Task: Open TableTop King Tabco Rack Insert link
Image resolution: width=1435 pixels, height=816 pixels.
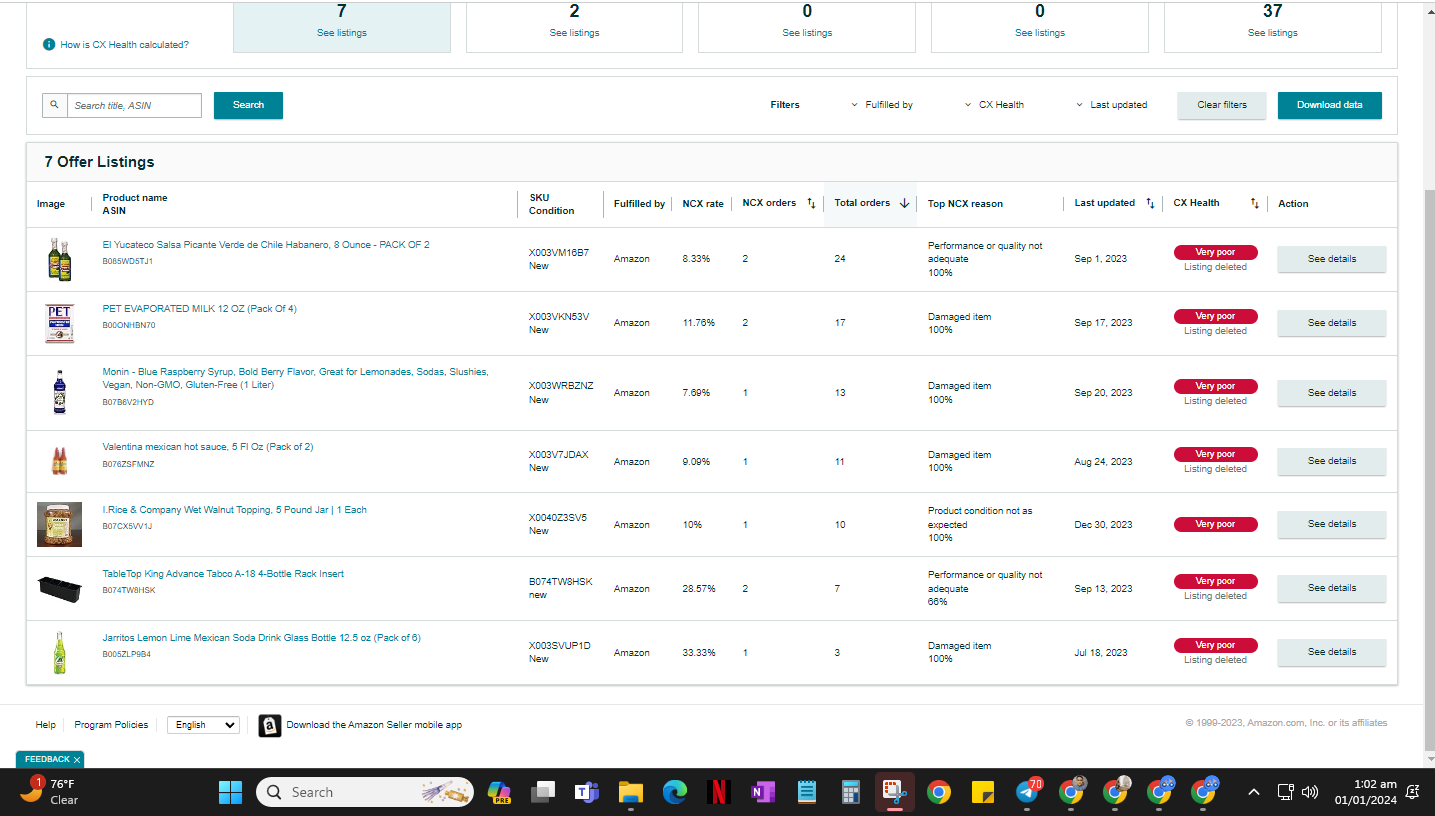Action: (223, 574)
